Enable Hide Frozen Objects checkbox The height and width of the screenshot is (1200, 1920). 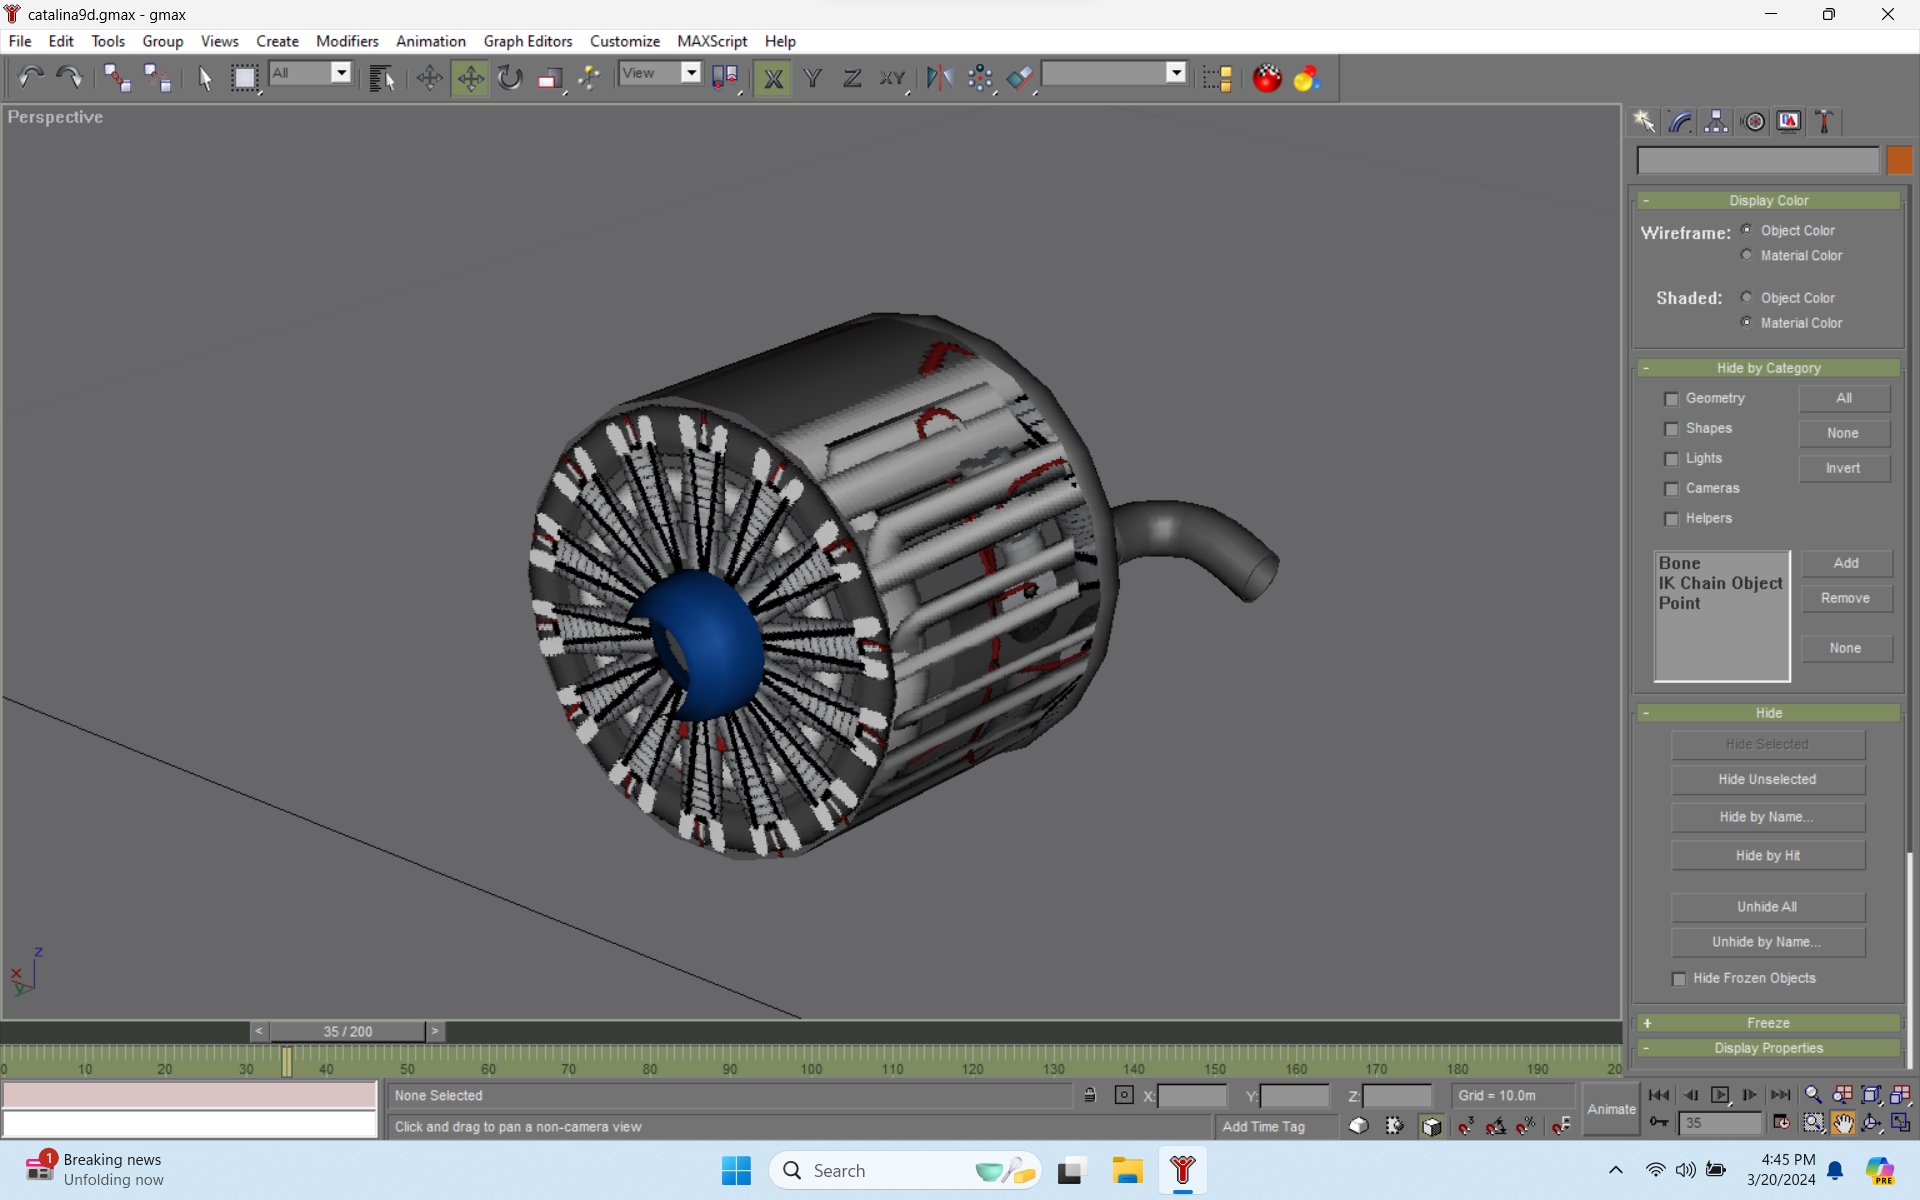pos(1679,979)
